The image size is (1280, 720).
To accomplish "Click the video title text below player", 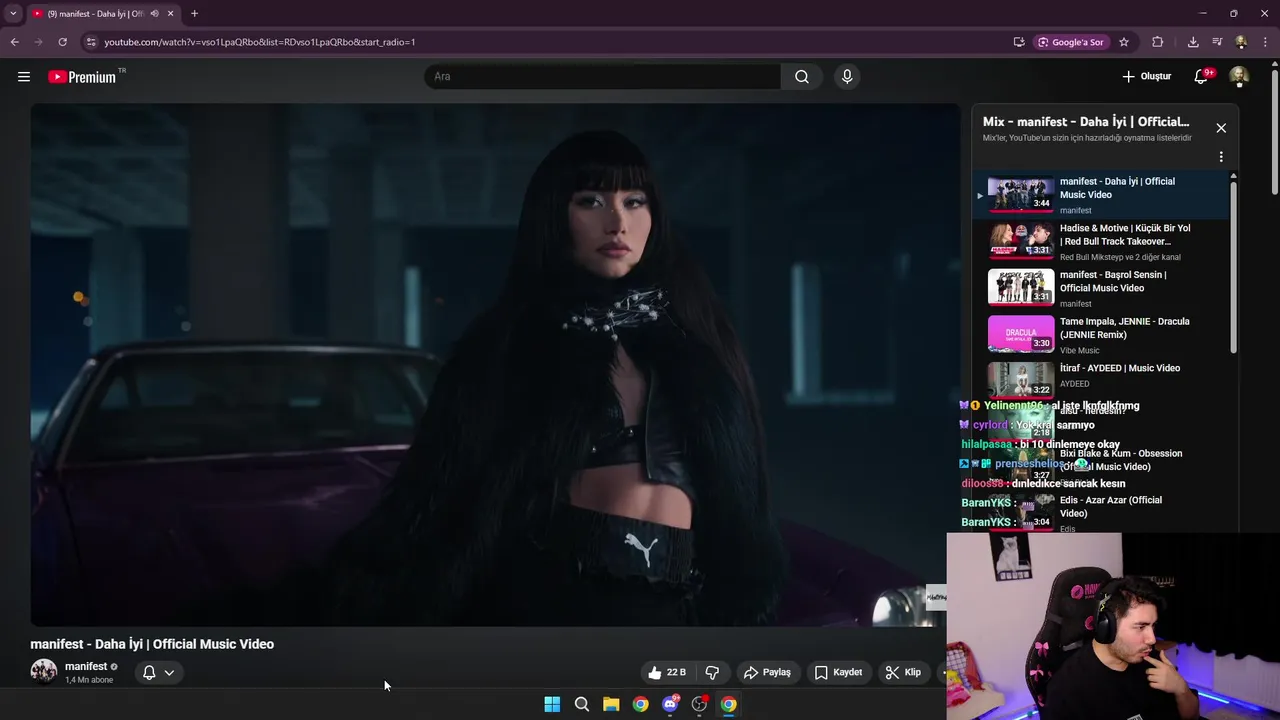I will [152, 644].
